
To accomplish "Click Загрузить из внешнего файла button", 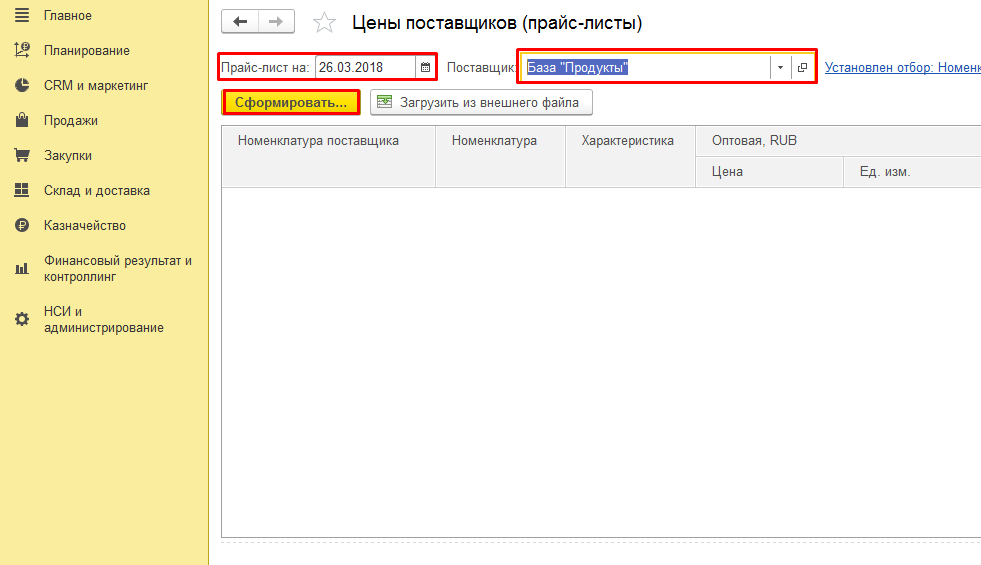I will 481,102.
